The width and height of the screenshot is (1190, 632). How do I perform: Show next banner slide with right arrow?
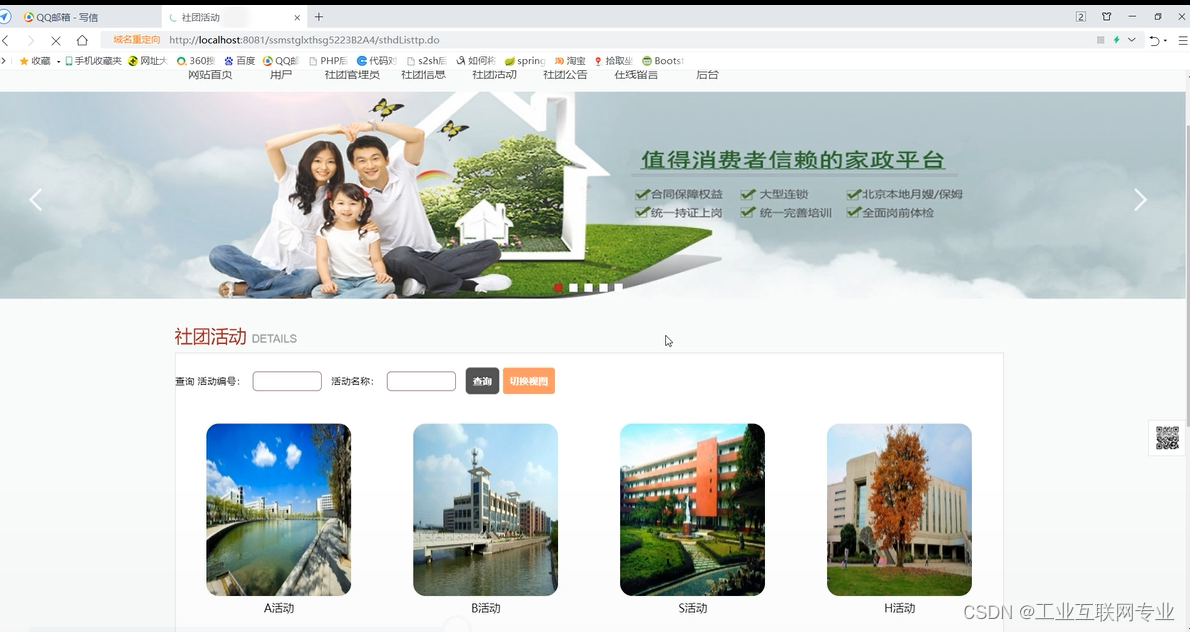pyautogui.click(x=1140, y=200)
